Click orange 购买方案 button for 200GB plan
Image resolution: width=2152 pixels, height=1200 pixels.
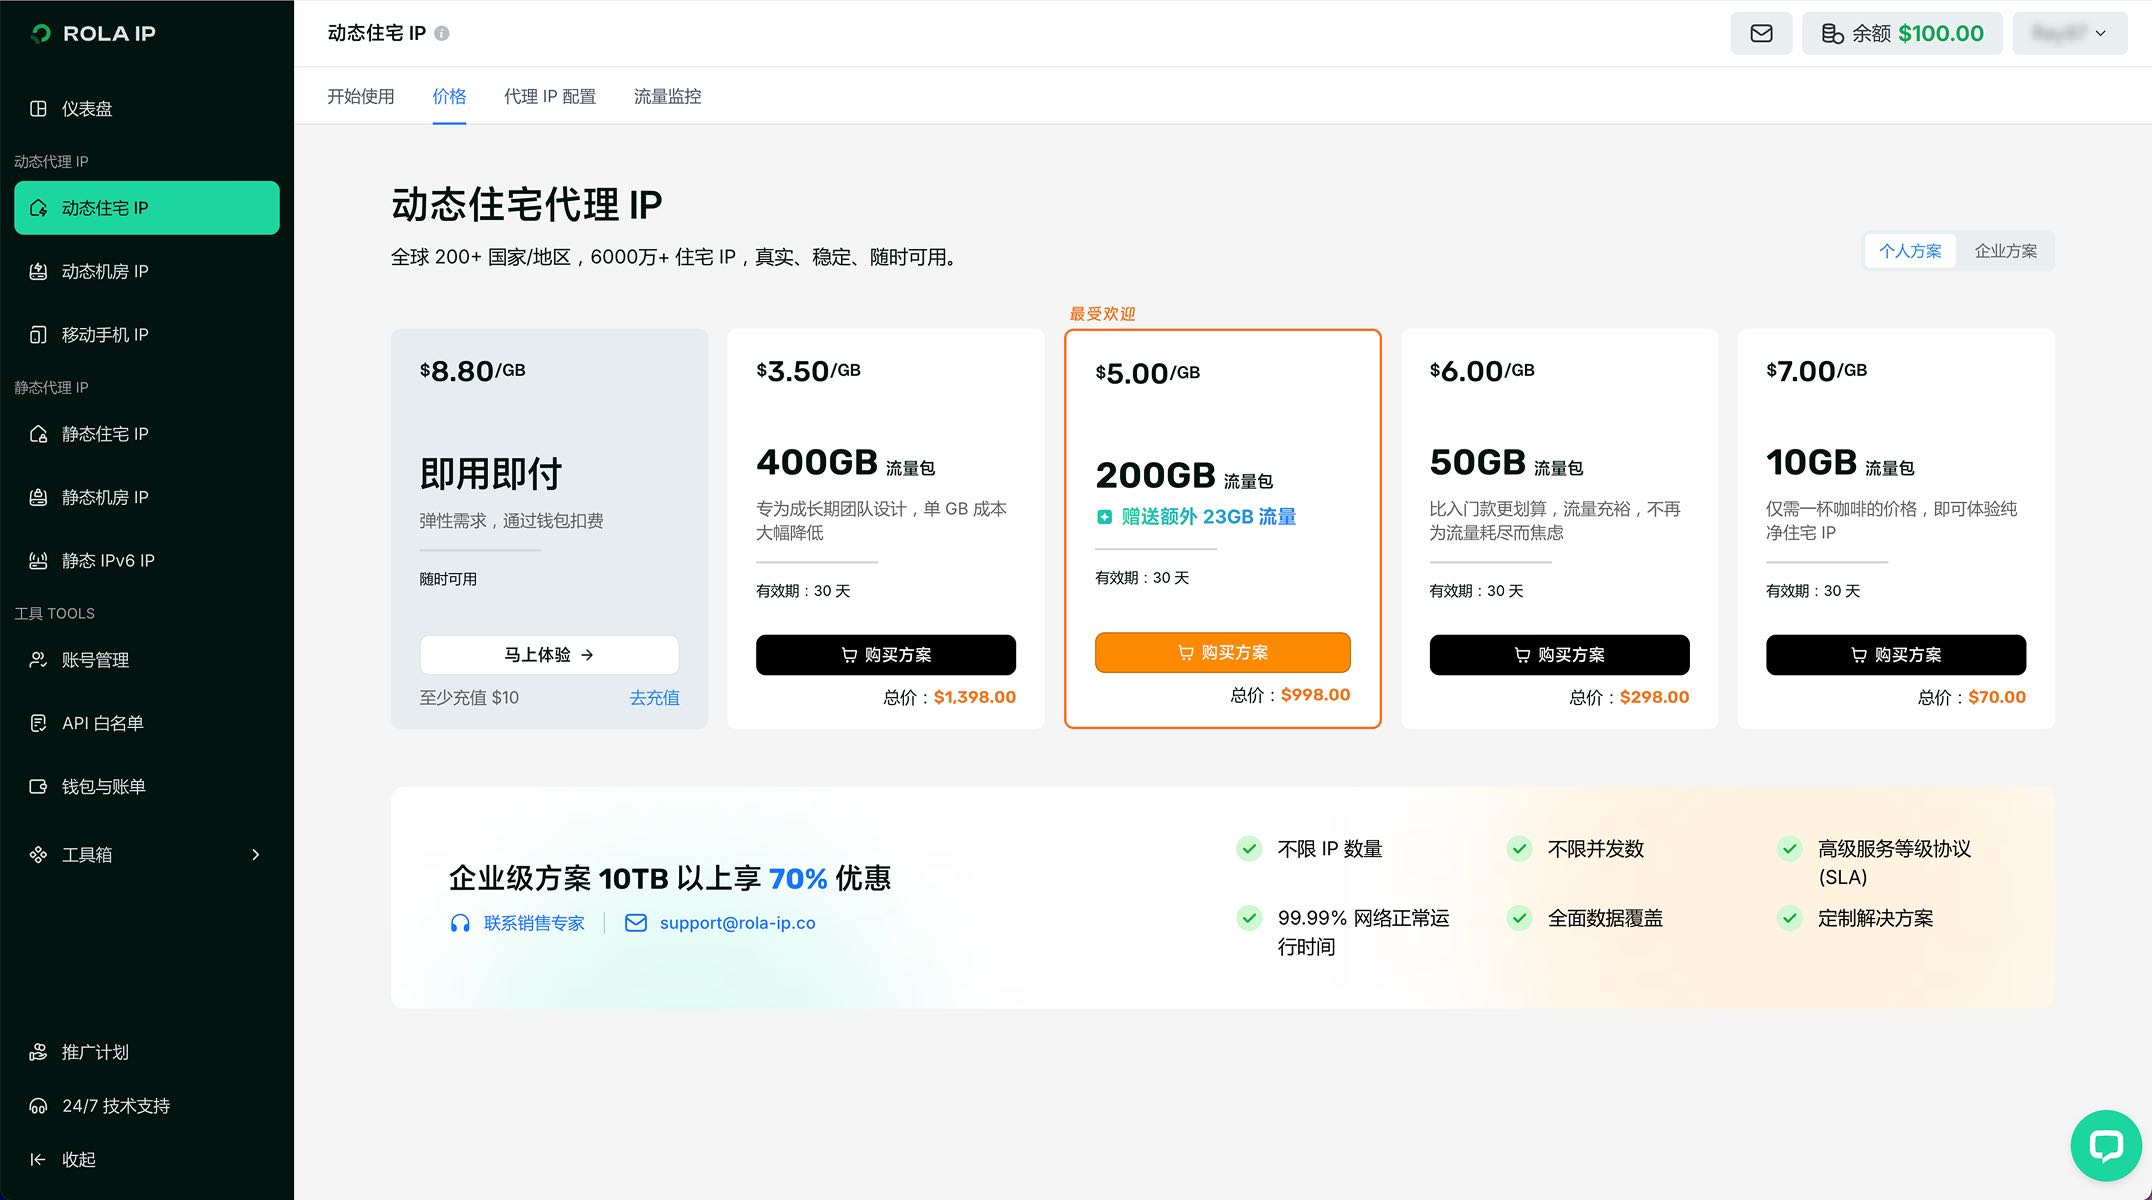(1222, 652)
